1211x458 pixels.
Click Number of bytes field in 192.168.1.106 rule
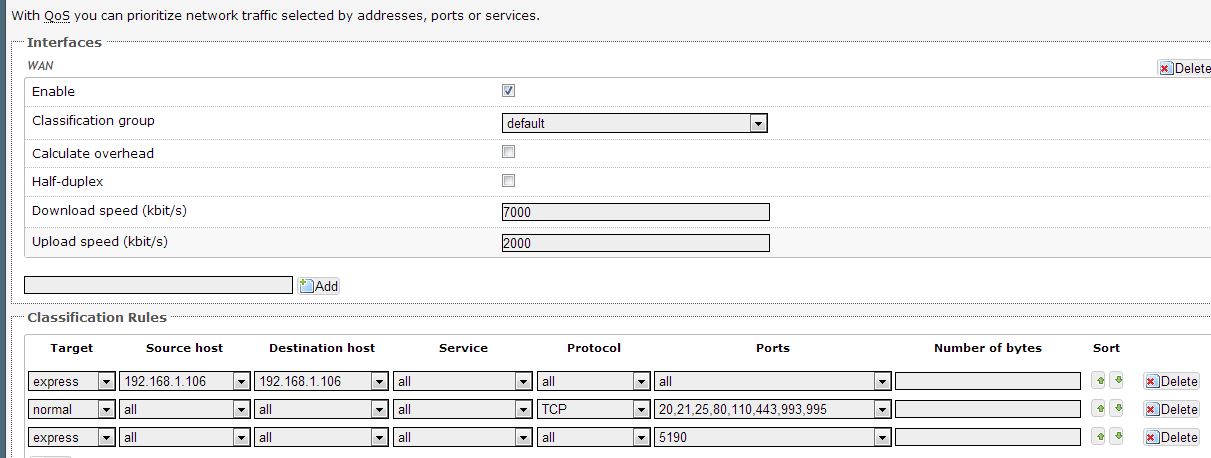(988, 381)
